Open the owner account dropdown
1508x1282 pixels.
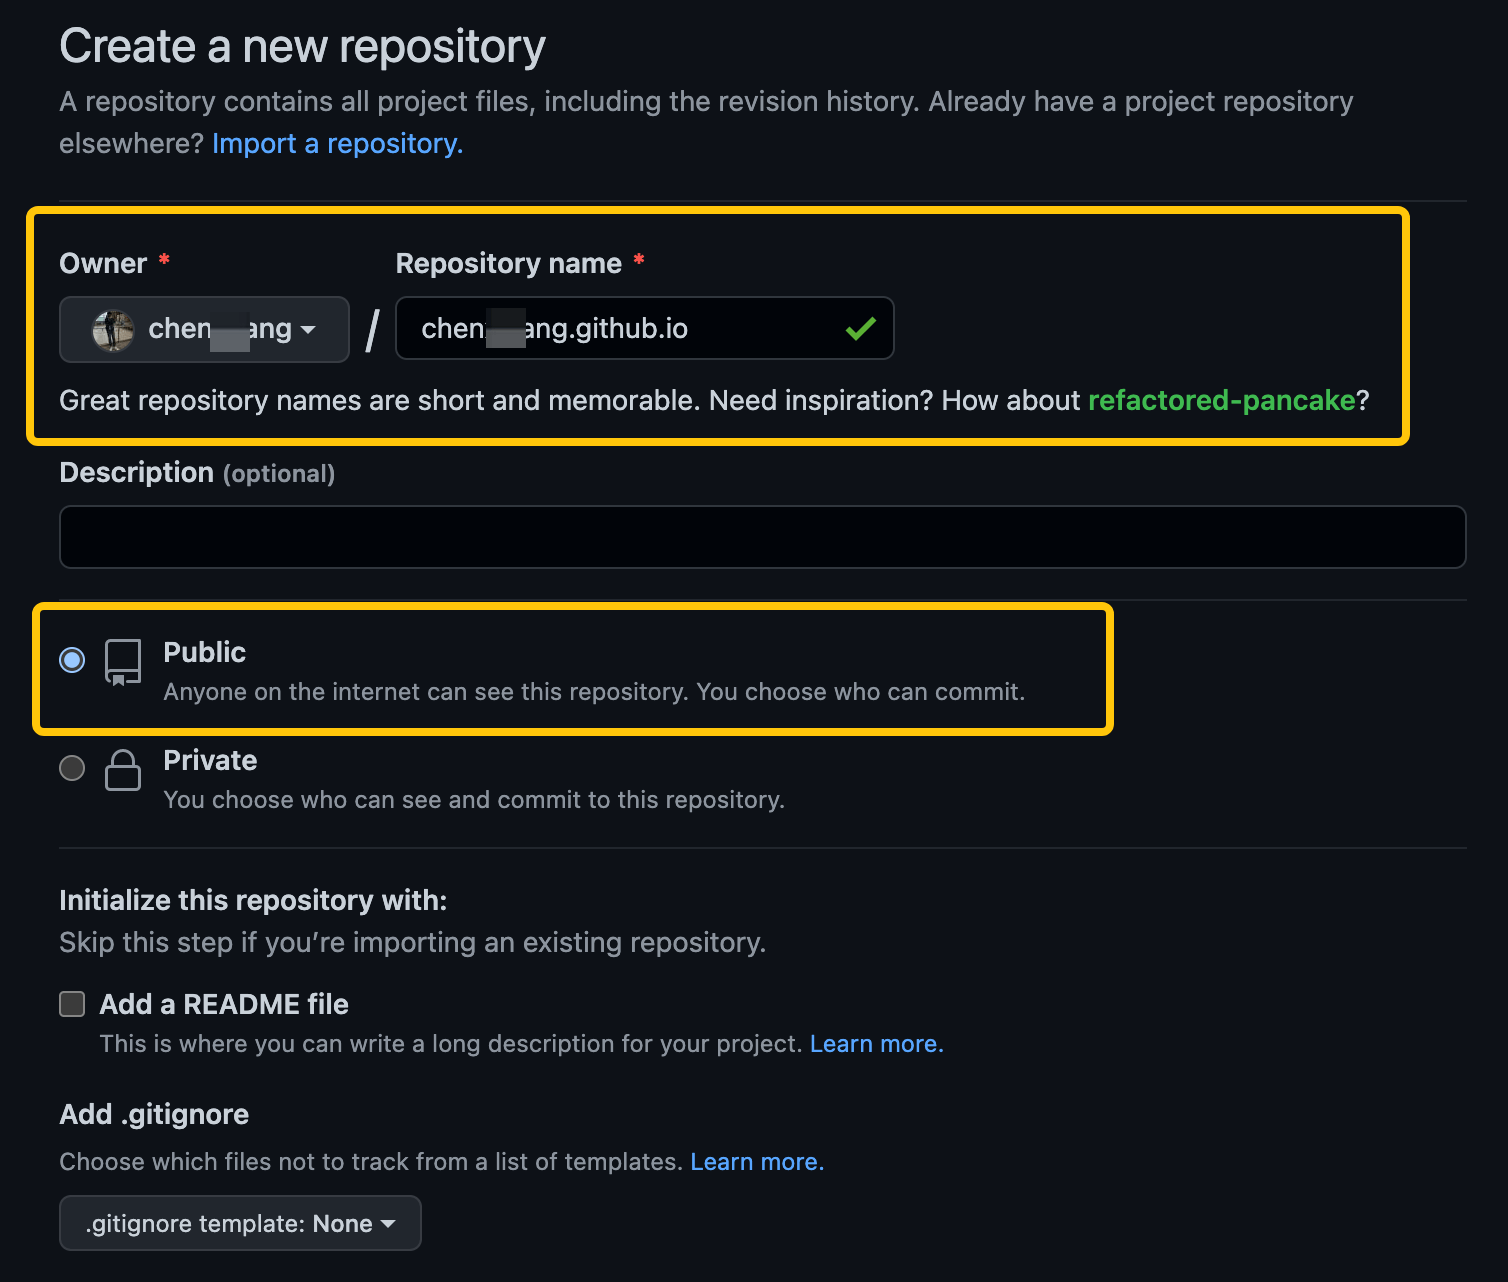tap(204, 329)
